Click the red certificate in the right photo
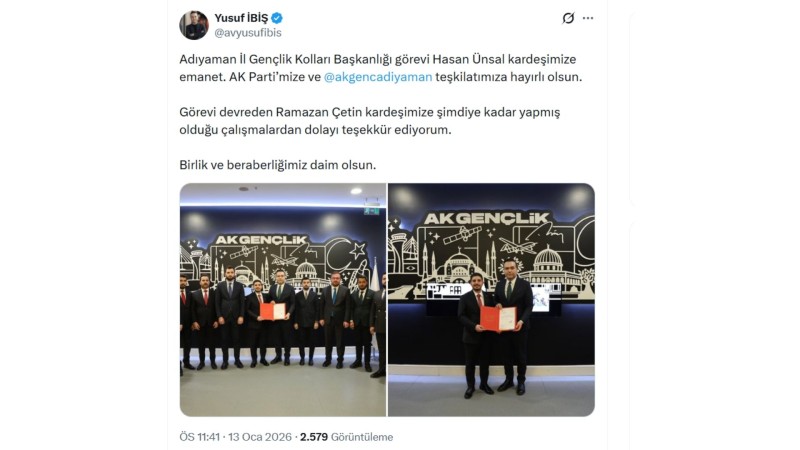800x450 pixels. point(498,319)
